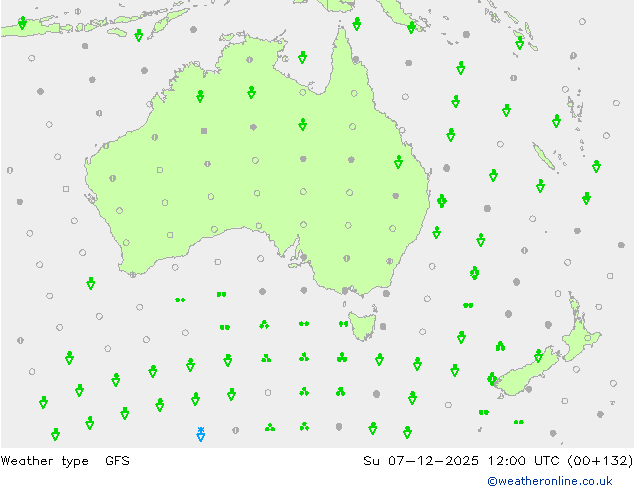634x490 pixels.
Task: Click the 'Su 07-12-2025 12:00 UTC' timestamp
Action: [461, 461]
